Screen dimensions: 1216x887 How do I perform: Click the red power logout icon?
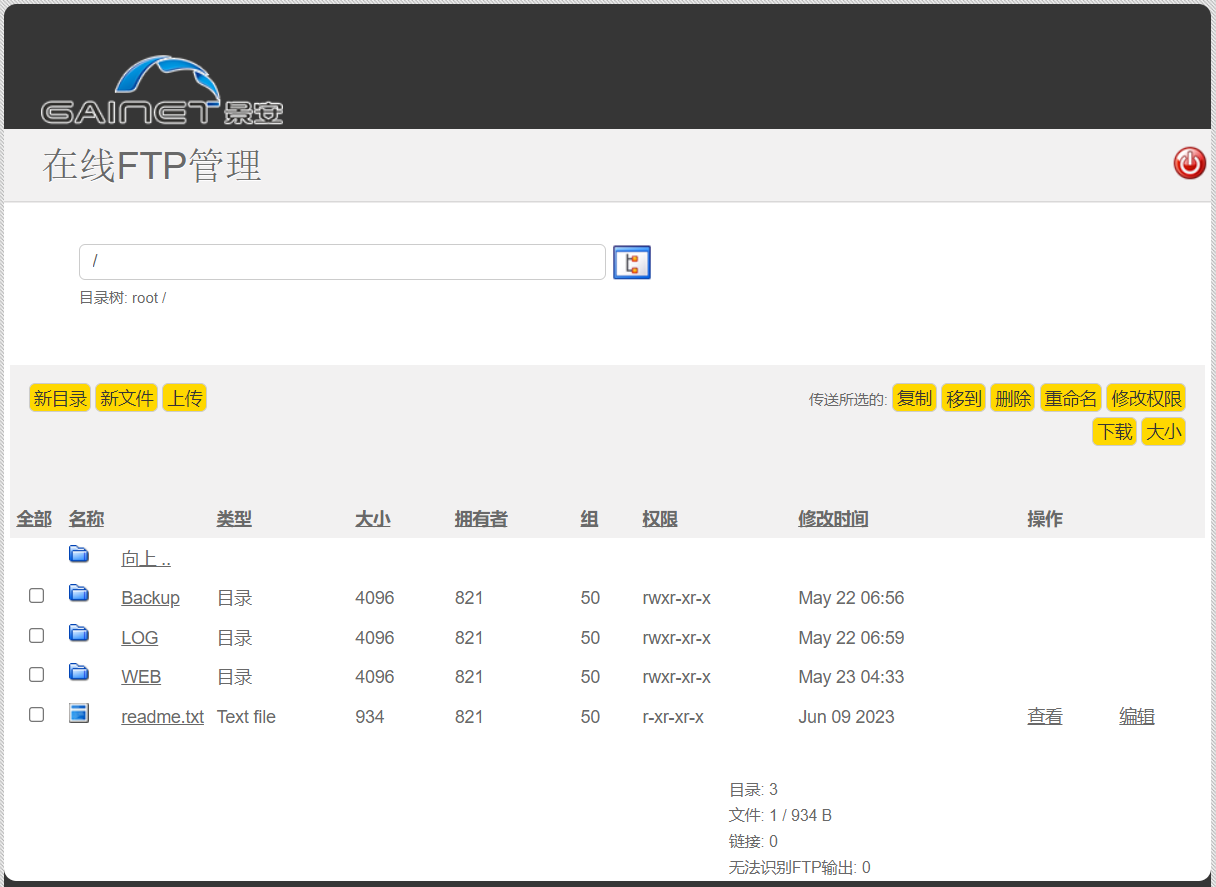click(x=1189, y=163)
